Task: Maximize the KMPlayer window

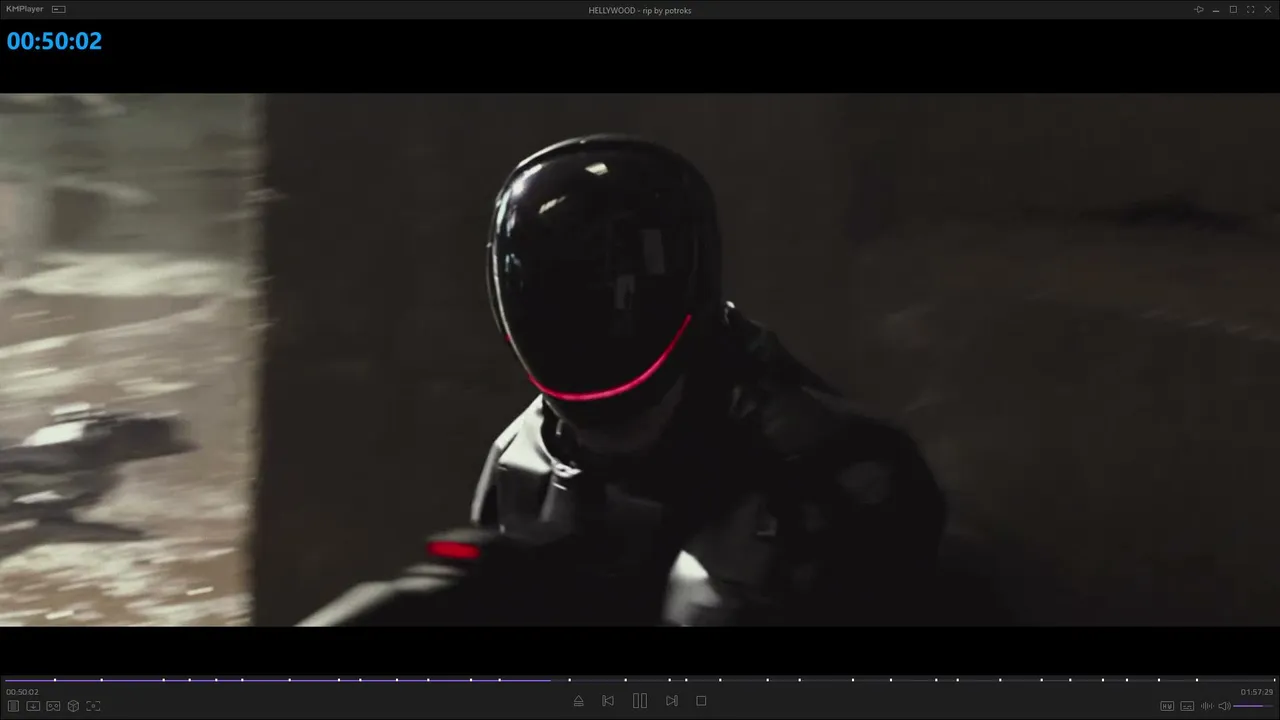Action: 1233,10
